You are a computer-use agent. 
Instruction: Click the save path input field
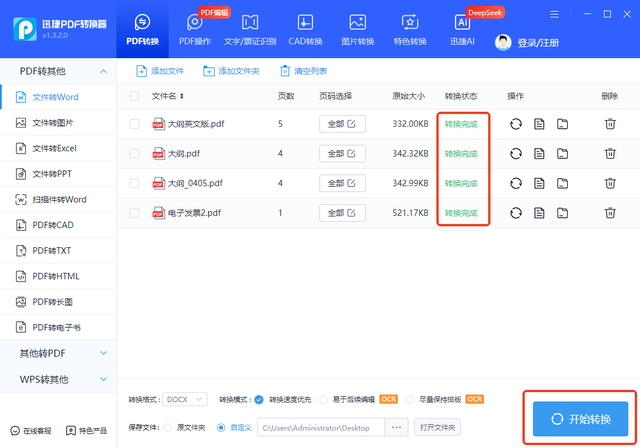(320, 427)
